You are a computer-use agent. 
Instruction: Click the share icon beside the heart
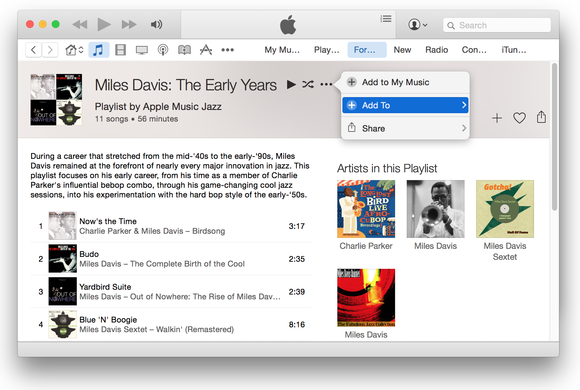tap(541, 117)
